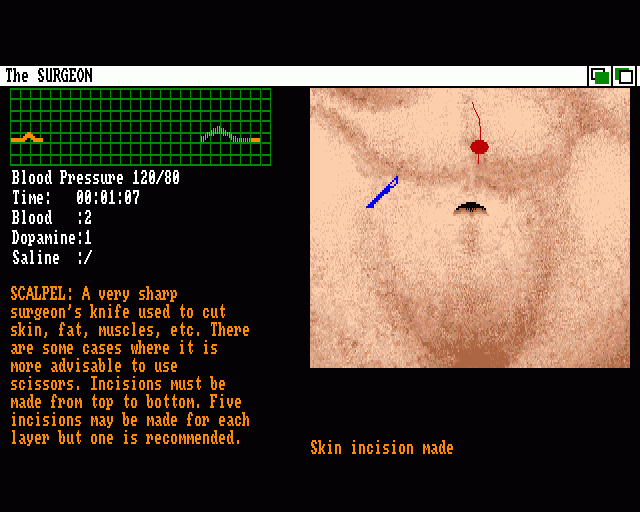
Task: Click the blue scalpel on the patient
Action: 382,192
